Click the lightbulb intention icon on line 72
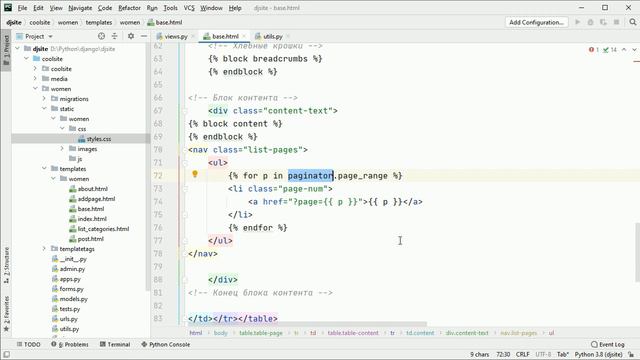640x360 pixels. [x=195, y=174]
